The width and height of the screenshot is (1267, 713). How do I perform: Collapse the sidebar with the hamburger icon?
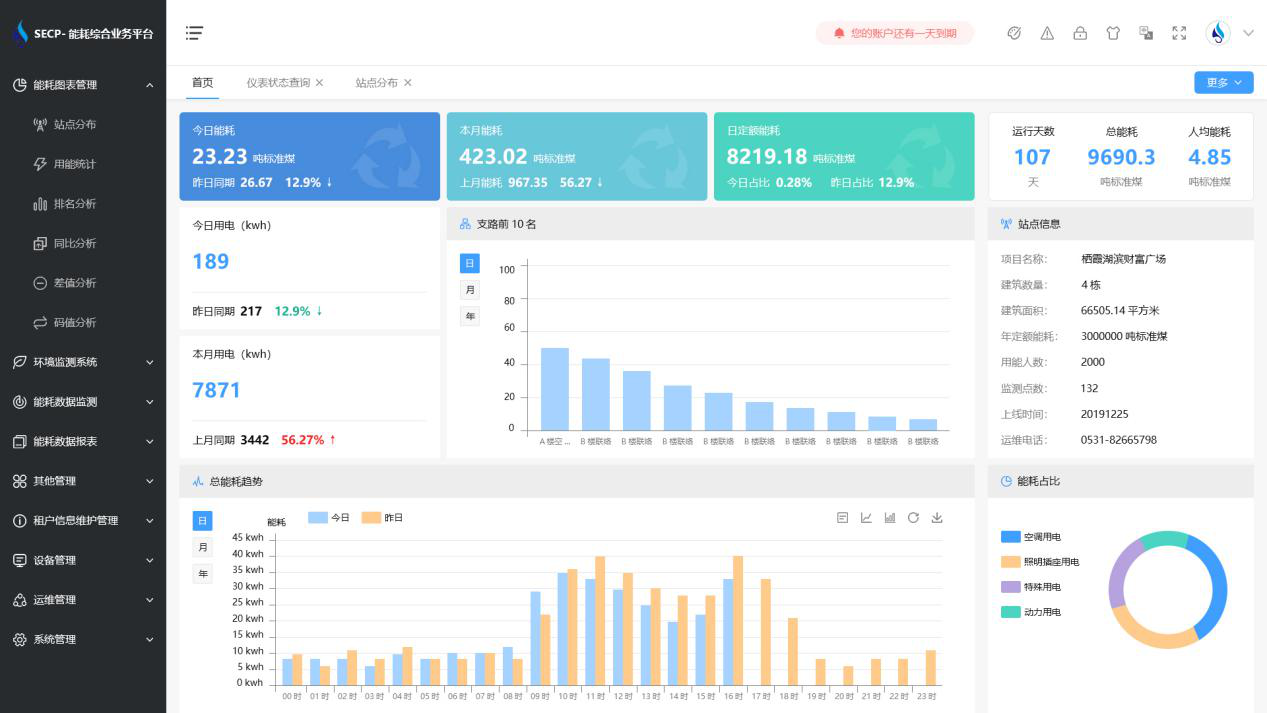pyautogui.click(x=193, y=33)
